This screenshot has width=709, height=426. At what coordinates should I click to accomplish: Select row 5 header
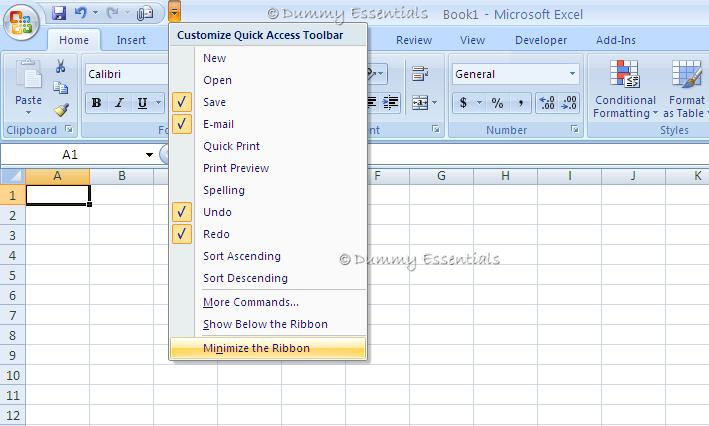point(13,275)
